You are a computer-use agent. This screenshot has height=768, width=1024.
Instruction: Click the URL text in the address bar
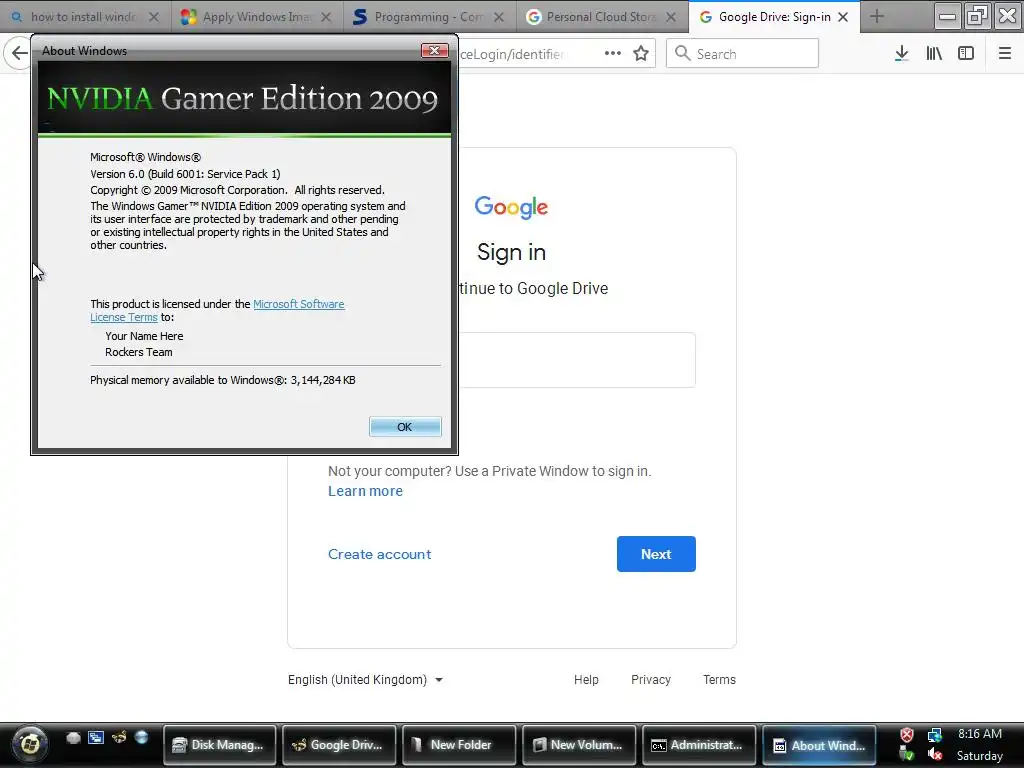click(512, 54)
